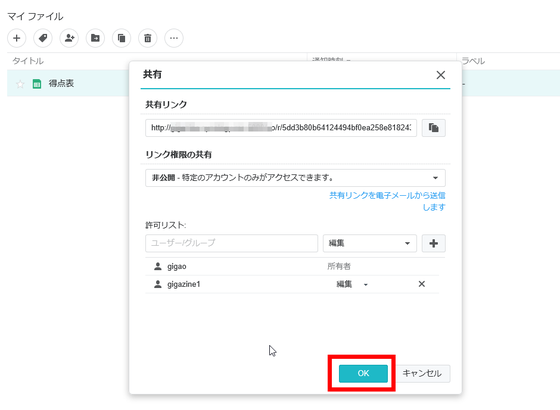Click the キャンセル button
Viewport: 560px width, 410px height.
[x=422, y=373]
